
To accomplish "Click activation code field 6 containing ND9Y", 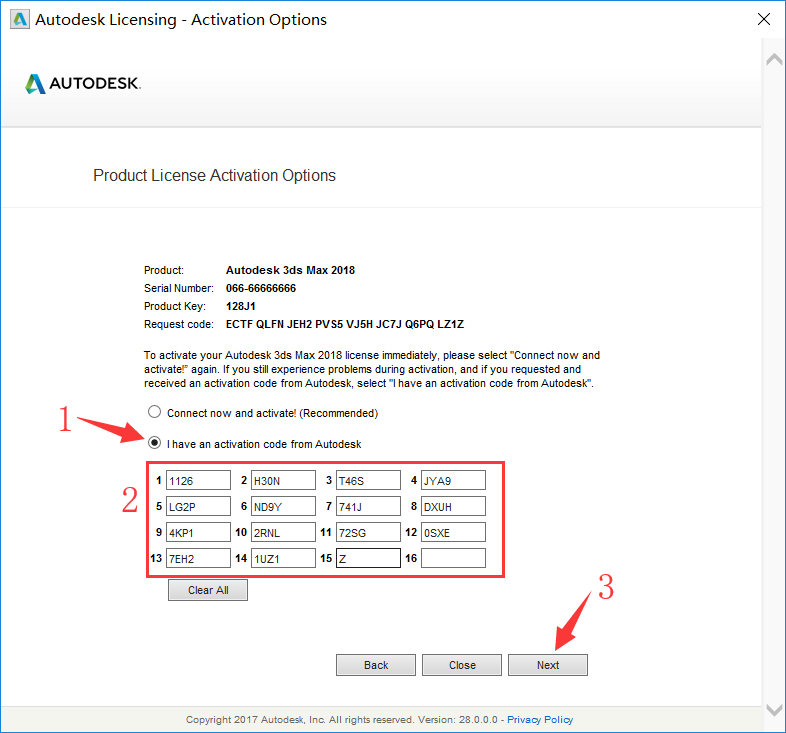I will [x=283, y=506].
